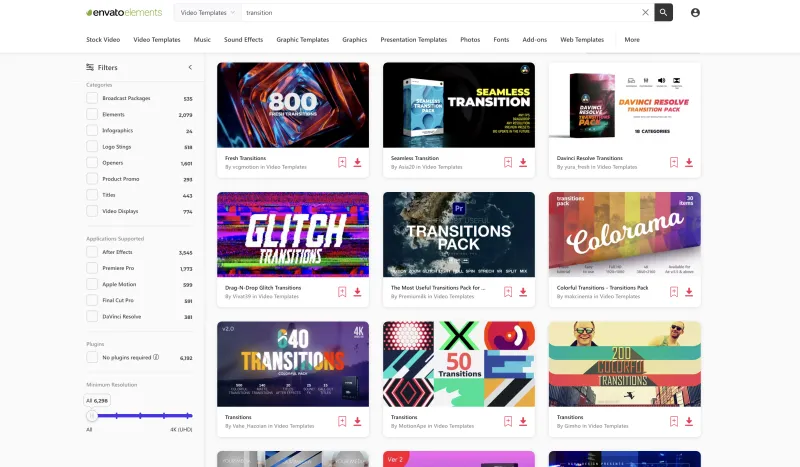Screen dimensions: 800x467
Task: Download the Seamless Transition item
Action: [523, 162]
